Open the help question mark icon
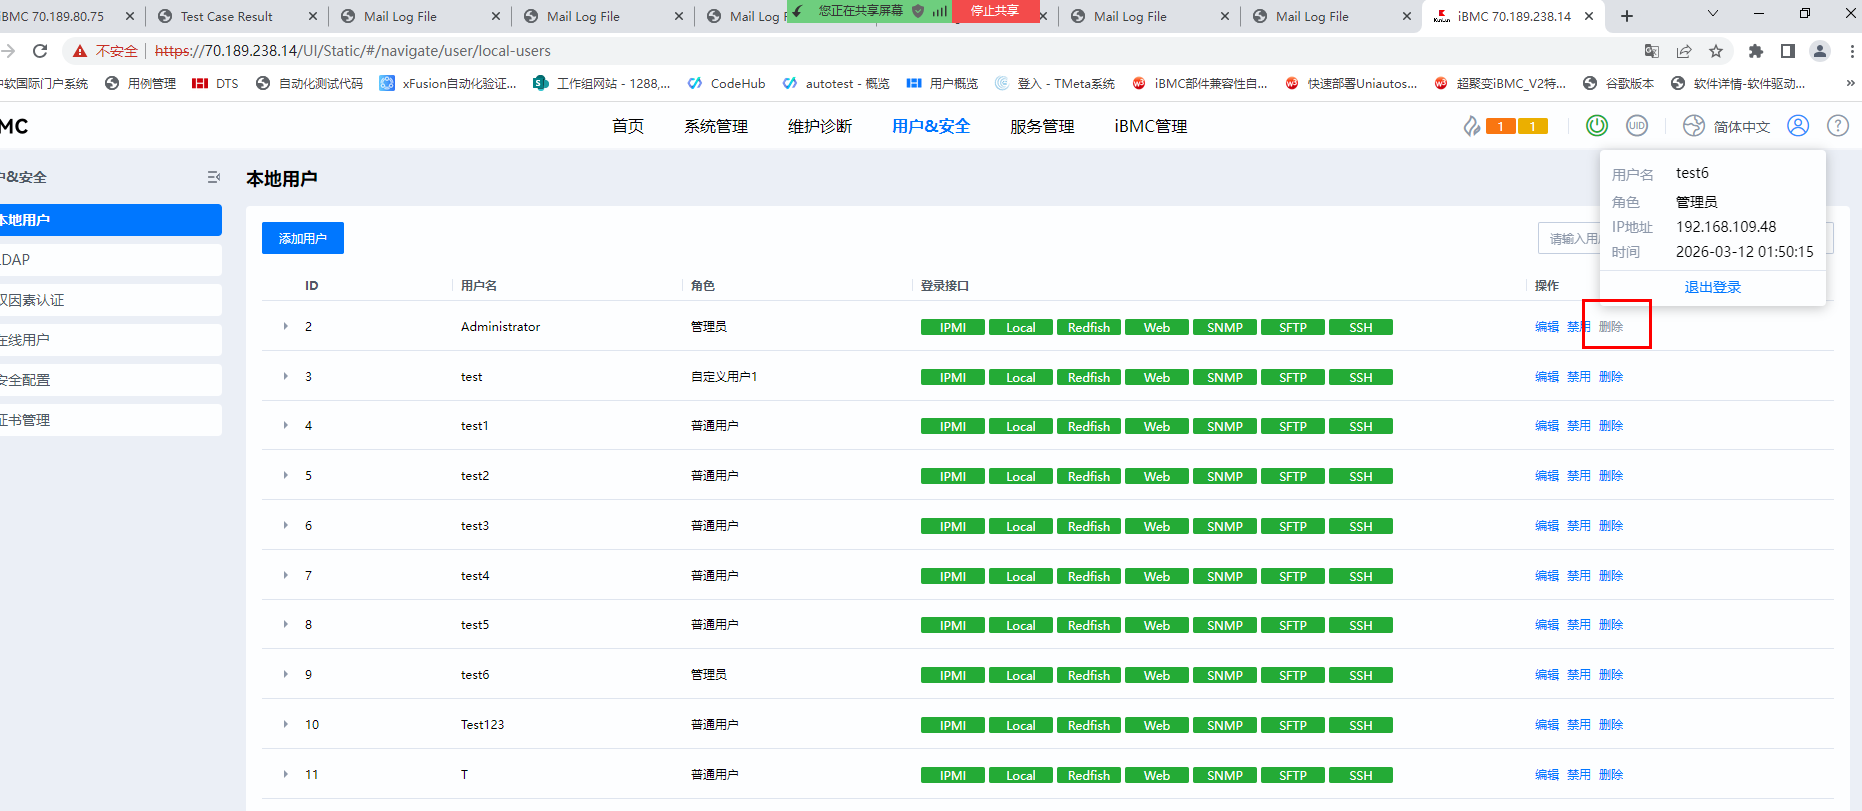1862x811 pixels. pyautogui.click(x=1838, y=126)
